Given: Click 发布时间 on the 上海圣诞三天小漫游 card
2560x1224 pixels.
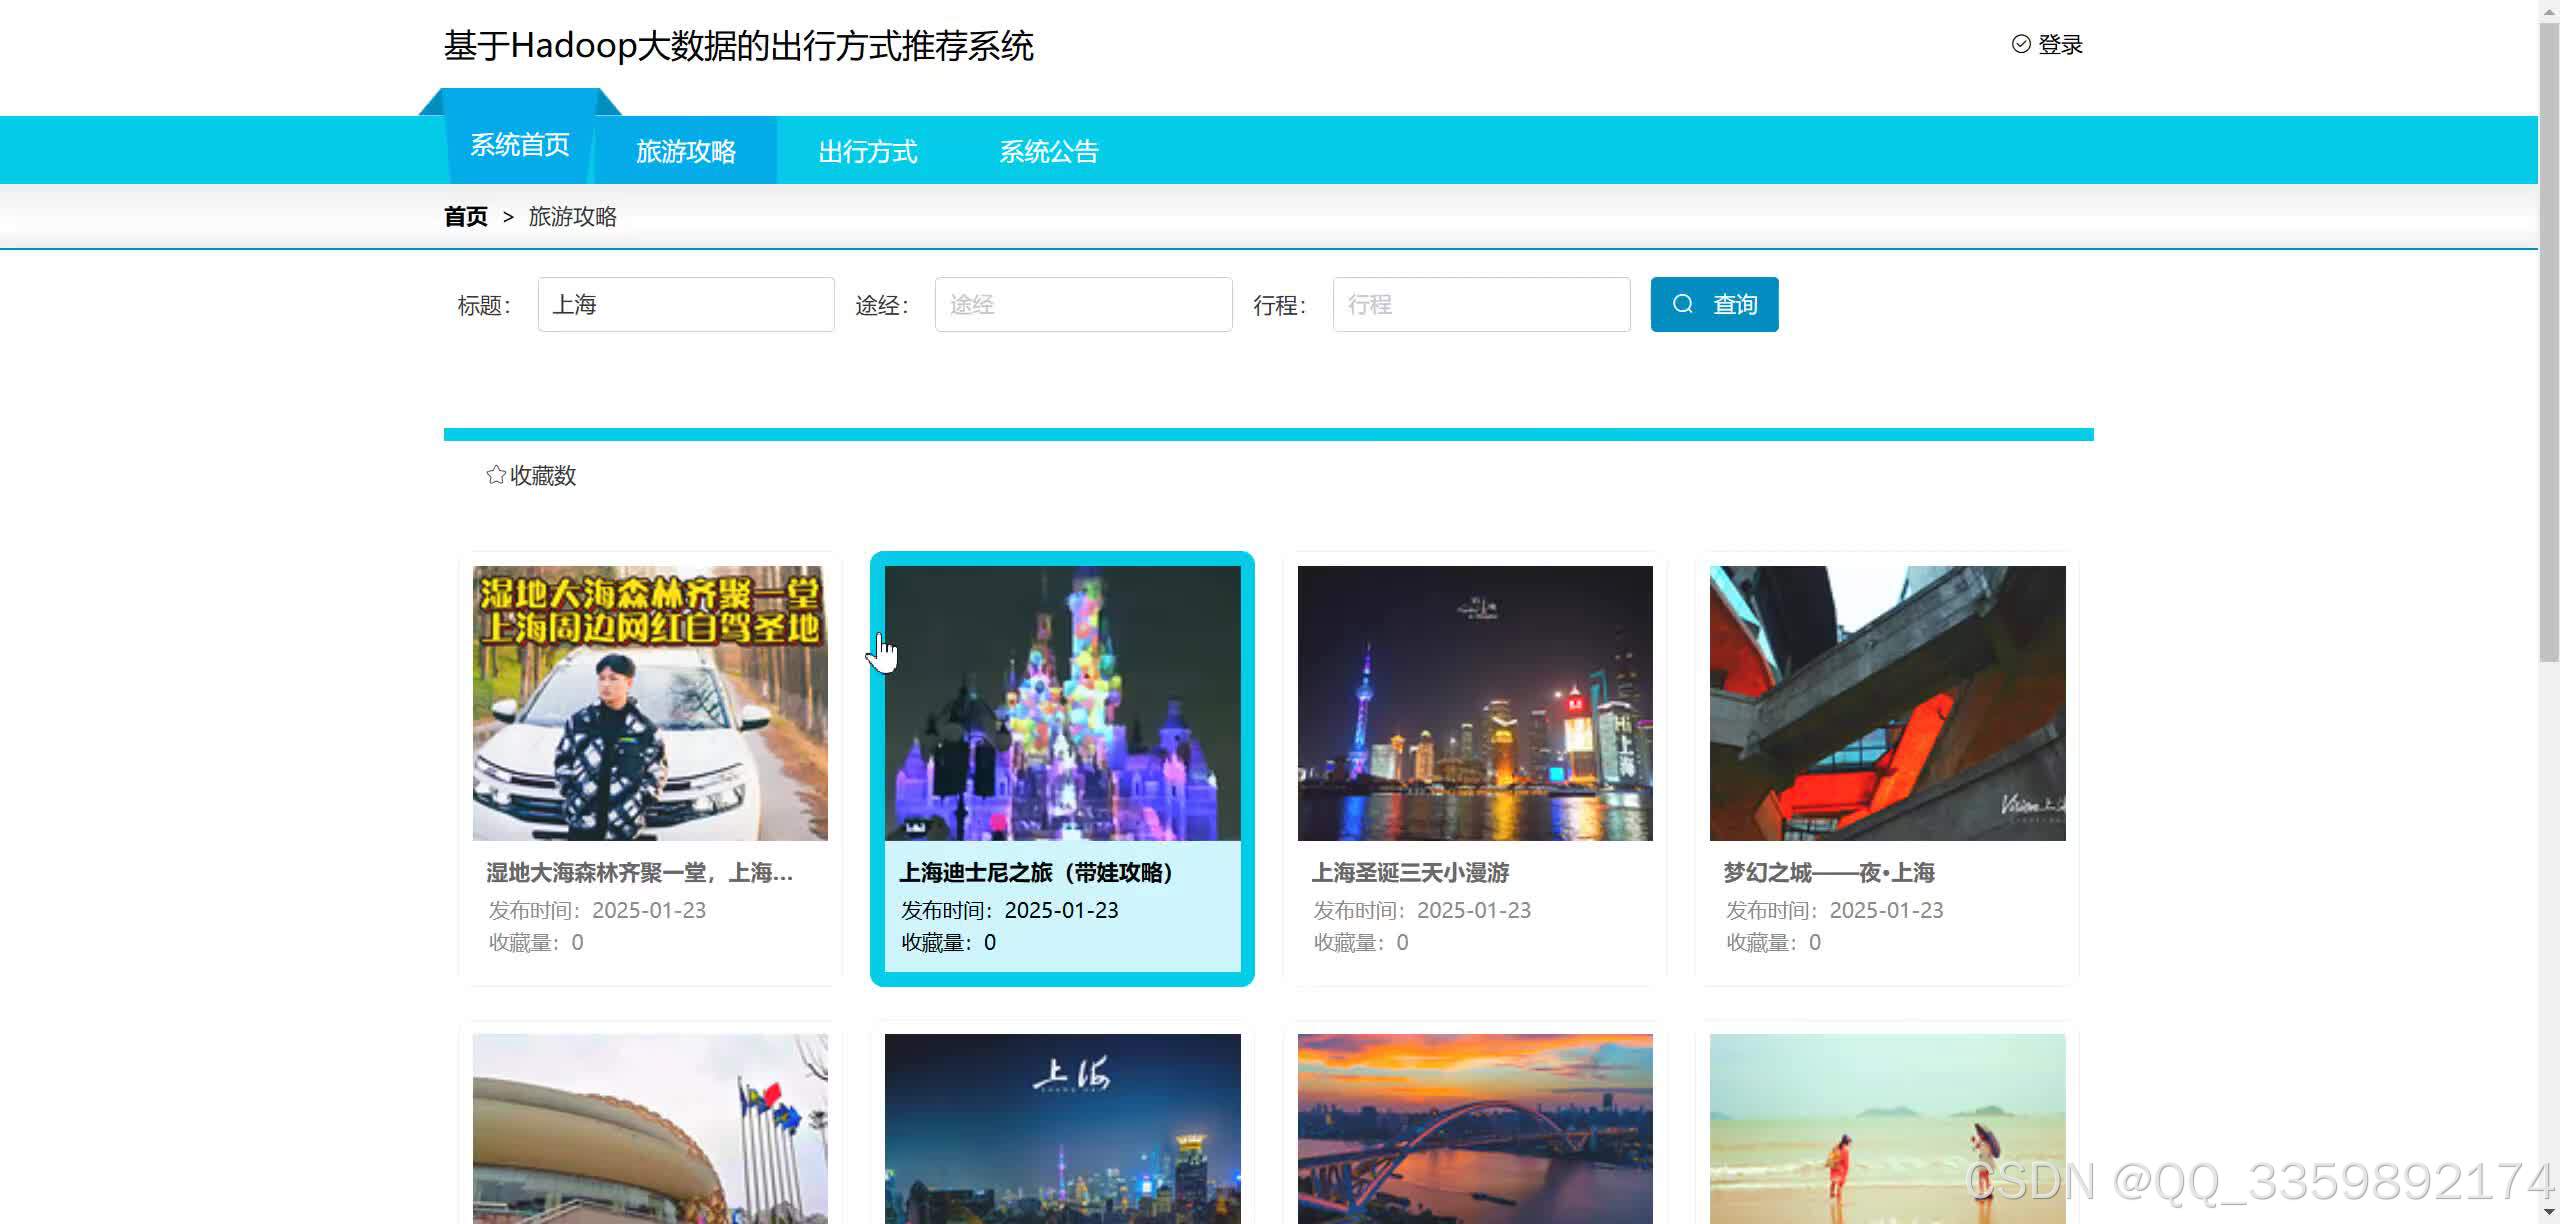Looking at the screenshot, I should coord(1422,910).
